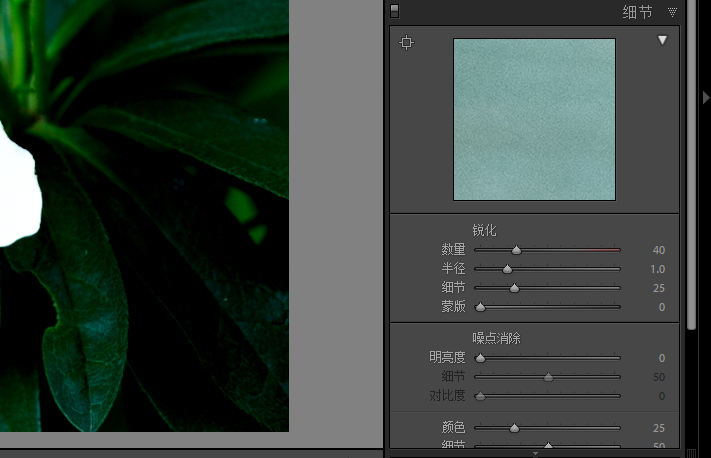711x458 pixels.
Task: Click the sharpening 细节 slider handle
Action: click(514, 288)
